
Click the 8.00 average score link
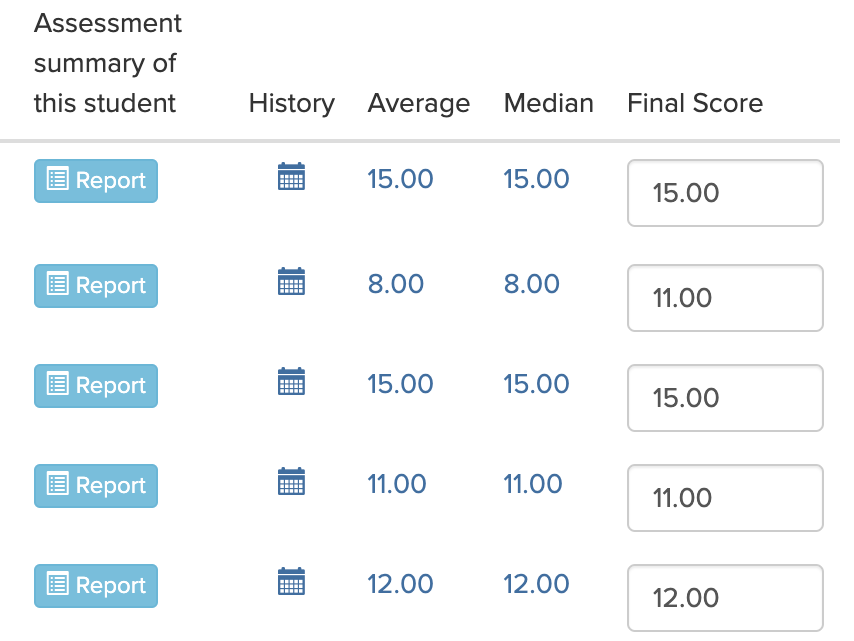pyautogui.click(x=395, y=284)
